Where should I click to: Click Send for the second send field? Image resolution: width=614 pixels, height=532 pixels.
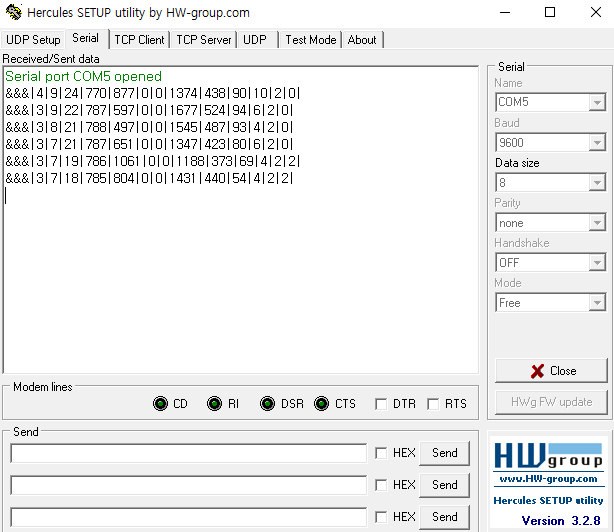(x=444, y=485)
